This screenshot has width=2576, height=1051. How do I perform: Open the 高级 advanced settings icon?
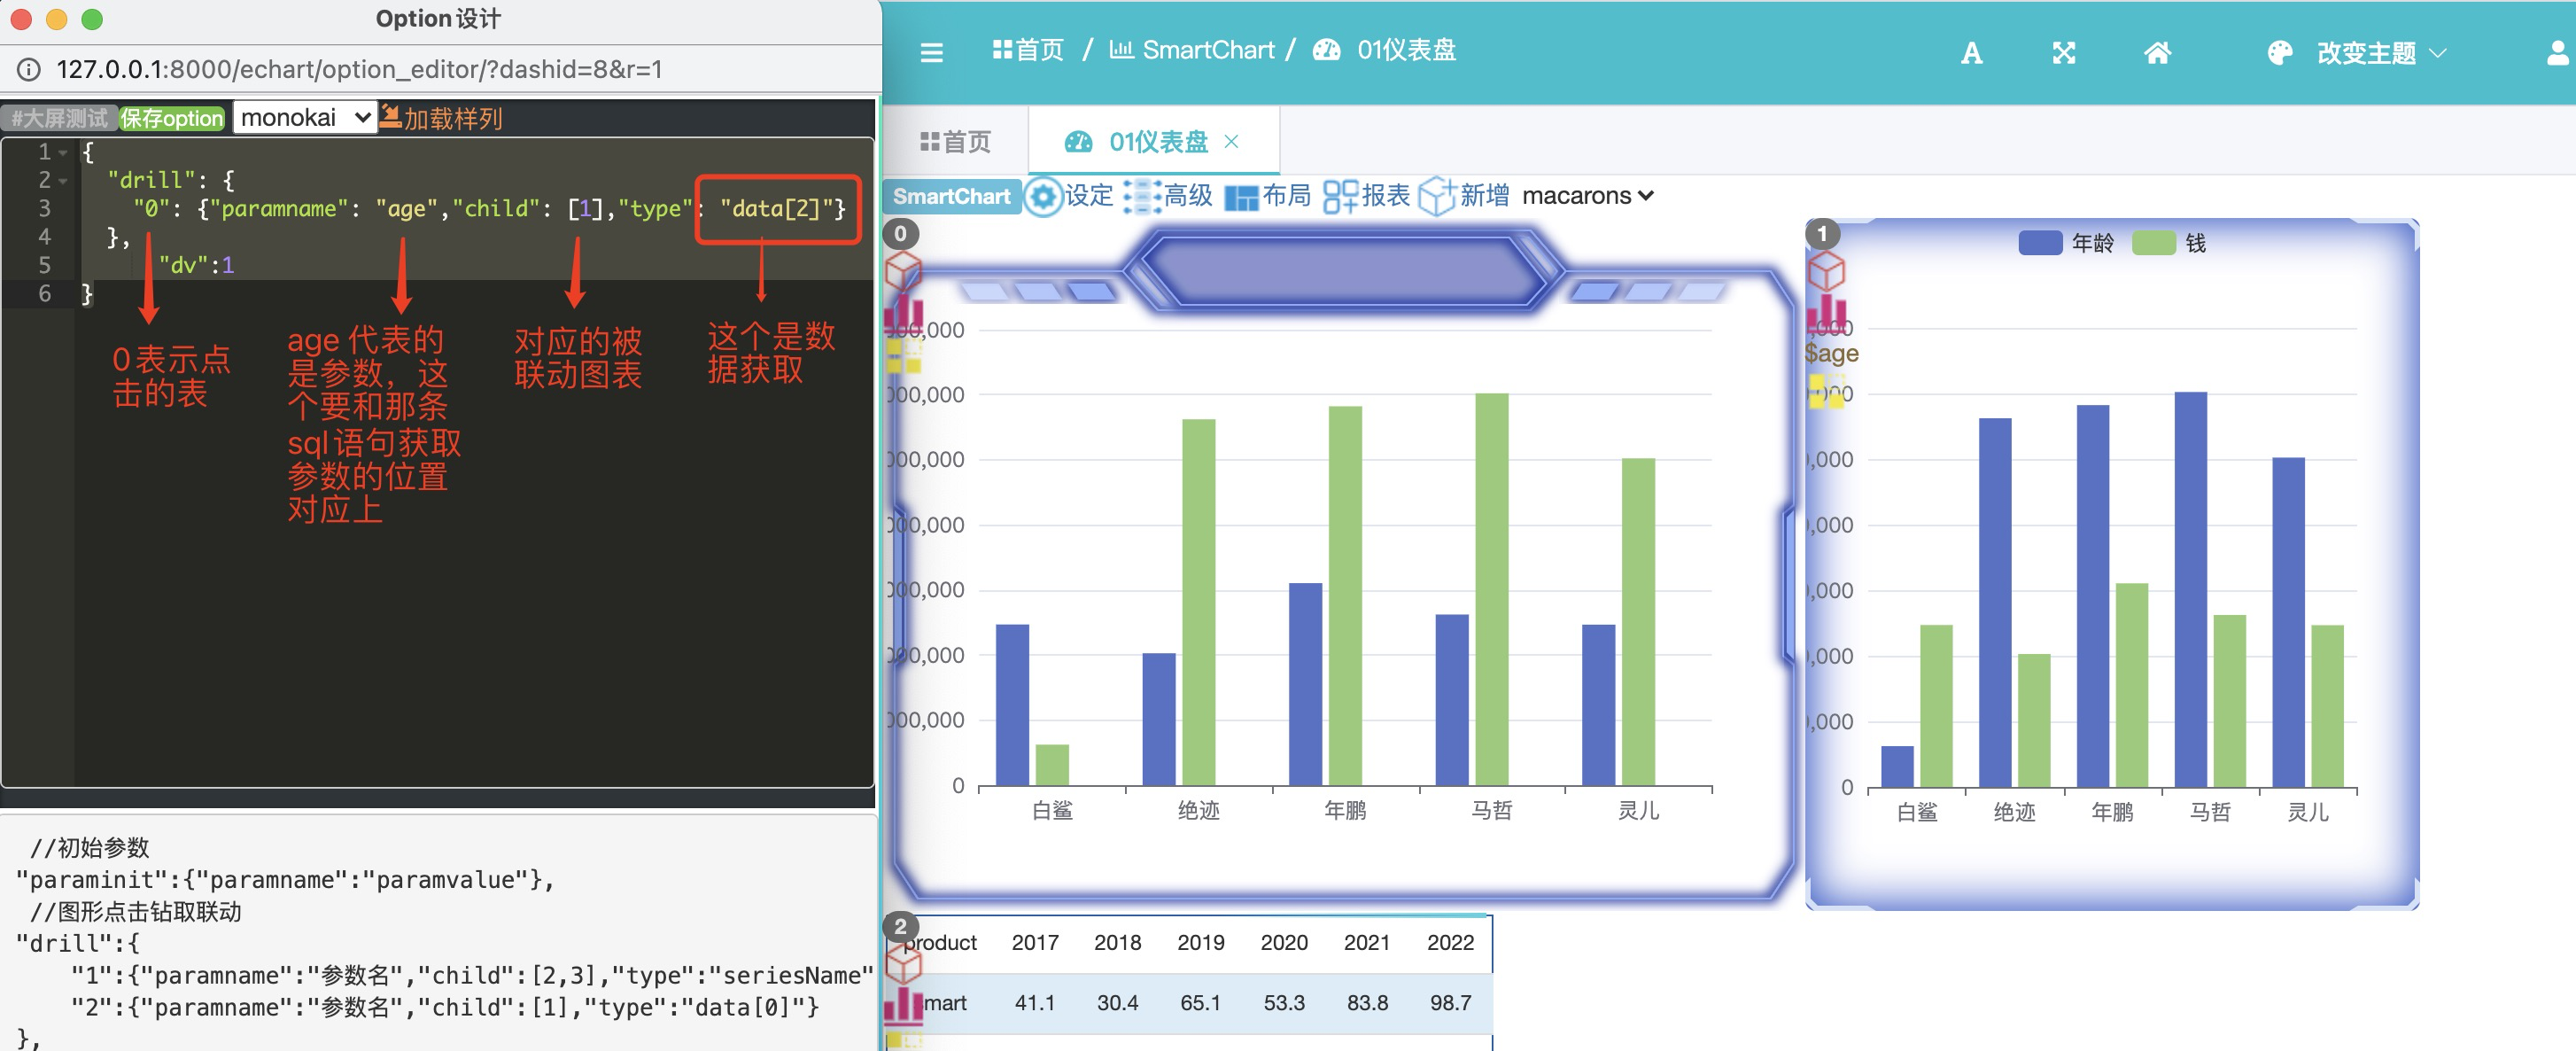point(1141,196)
